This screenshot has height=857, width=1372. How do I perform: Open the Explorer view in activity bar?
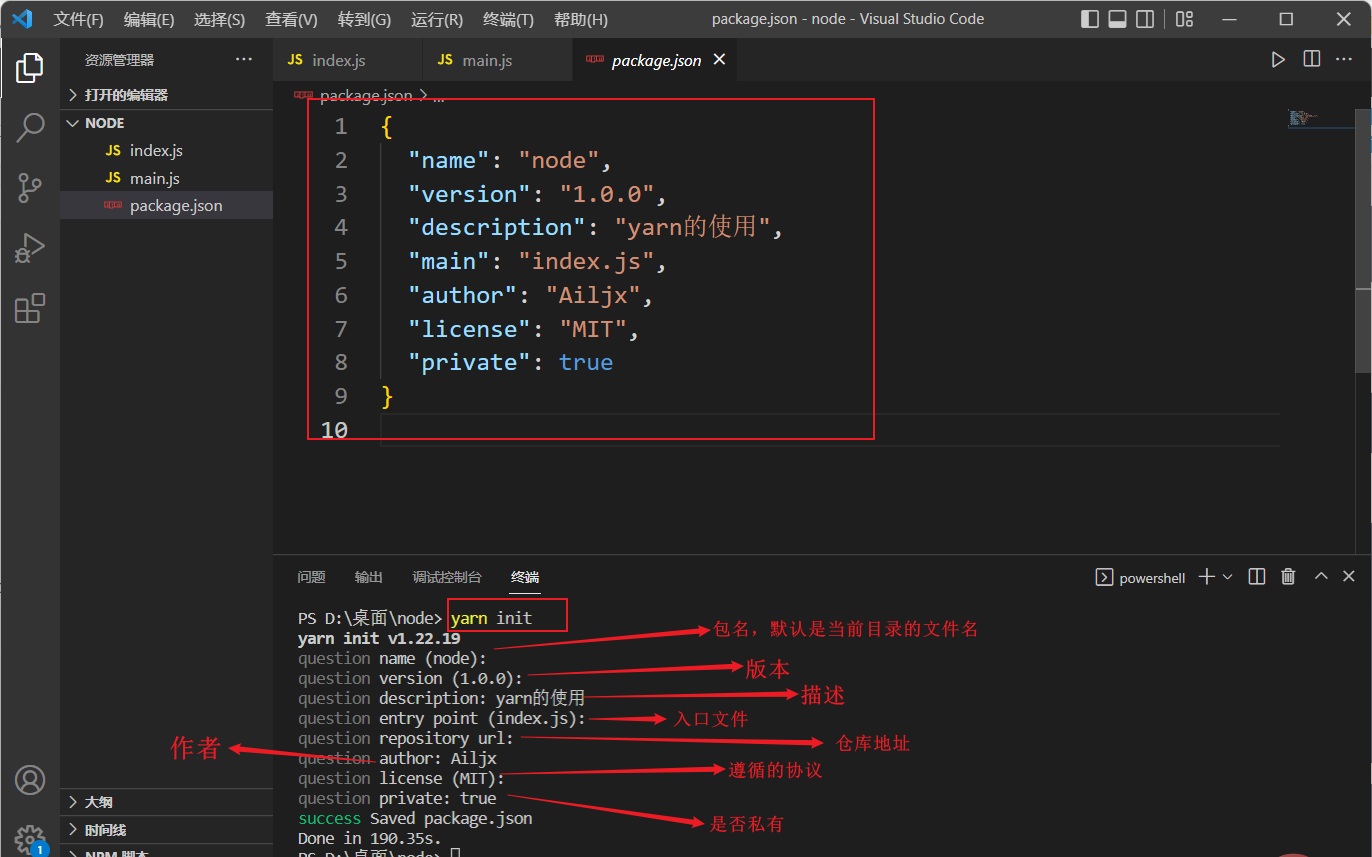(x=30, y=68)
